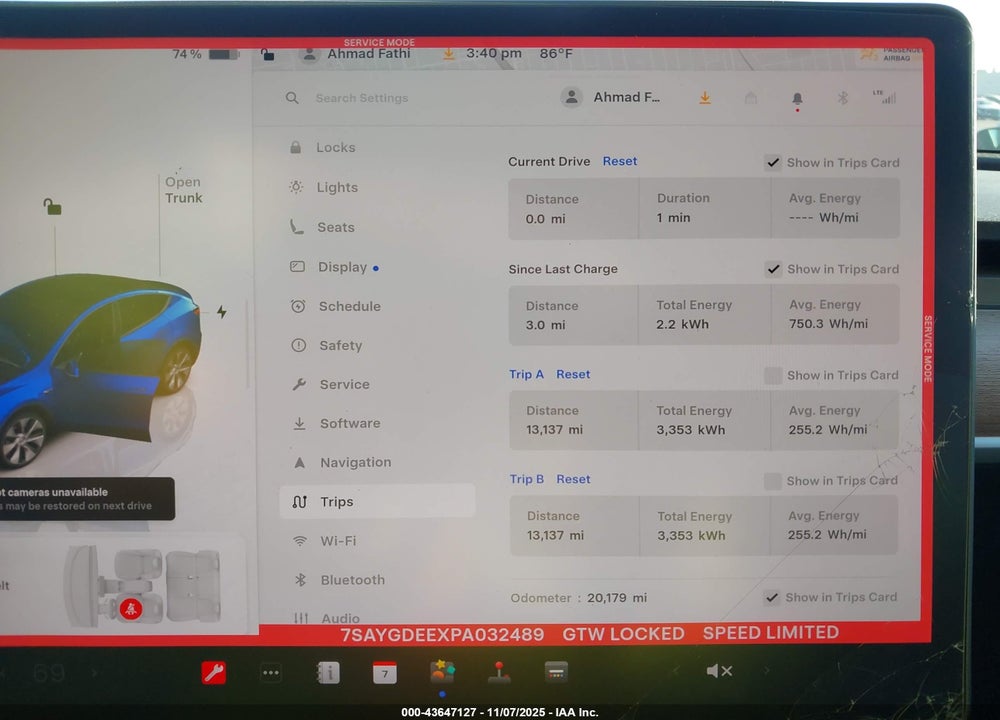Launch the Toybox icon
1000x720 pixels.
tap(442, 672)
